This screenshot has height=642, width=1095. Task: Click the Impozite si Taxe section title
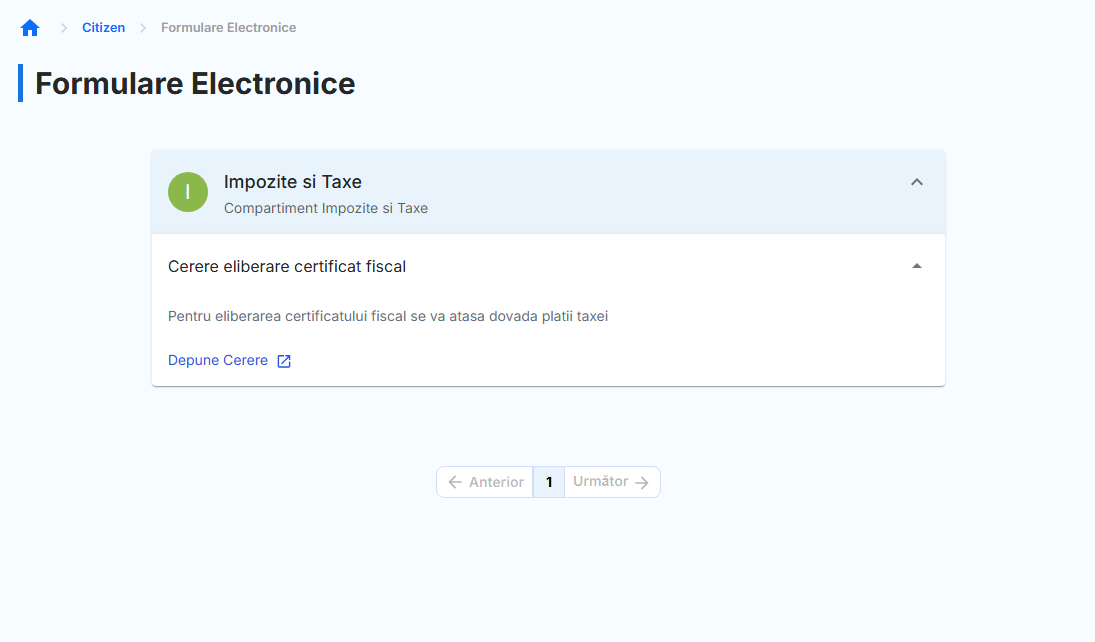[x=292, y=182]
